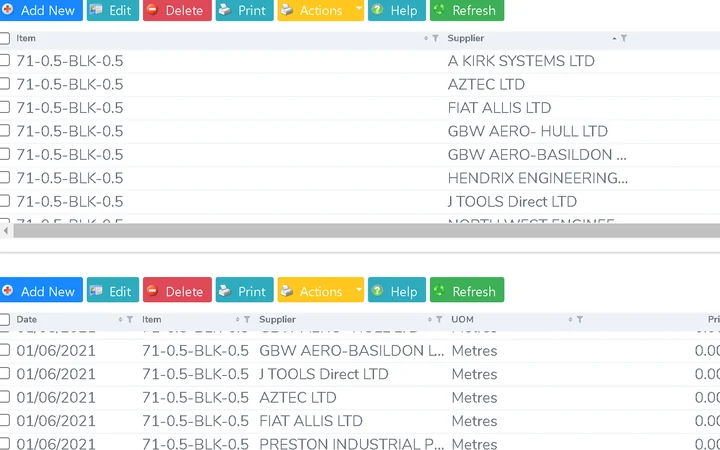Sort by UOM column arrows
Screen dimensions: 720x450
570,320
